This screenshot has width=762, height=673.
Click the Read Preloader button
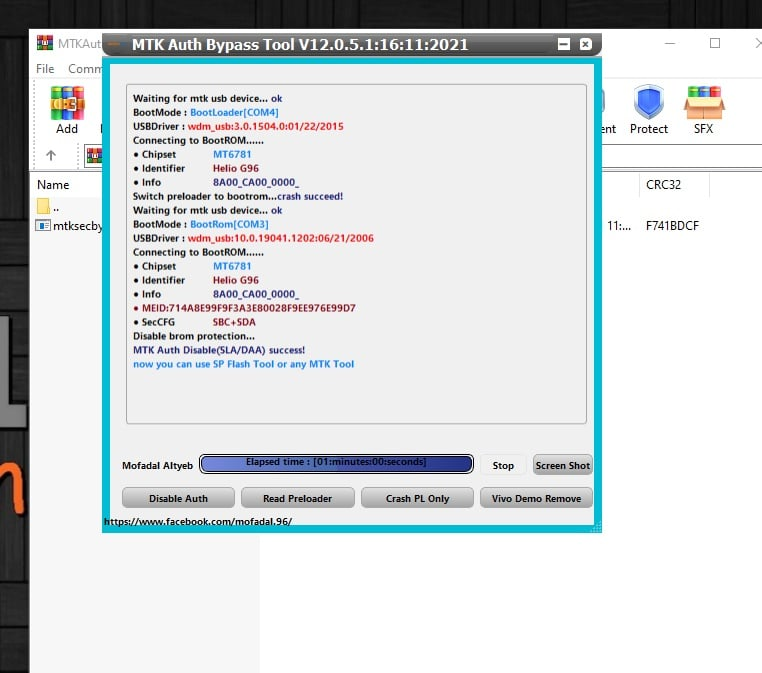(x=297, y=498)
